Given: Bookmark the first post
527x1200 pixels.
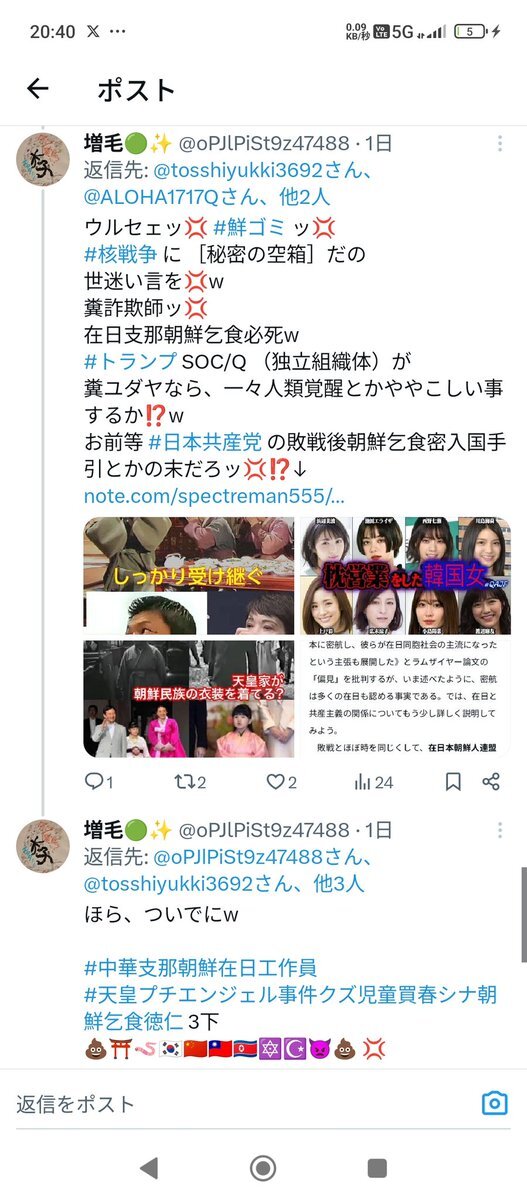Looking at the screenshot, I should 452,782.
